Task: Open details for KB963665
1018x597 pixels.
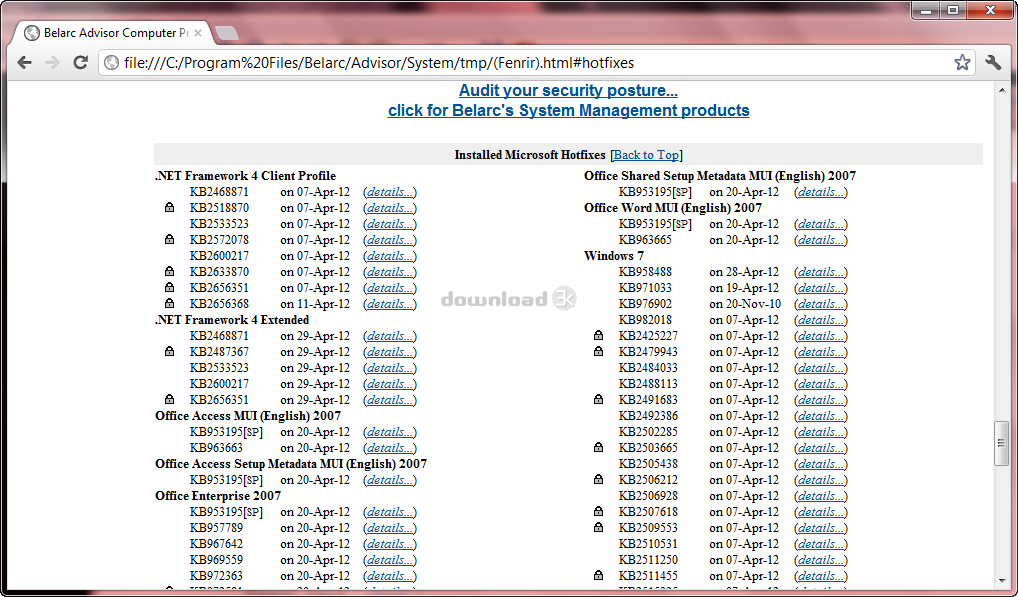Action: [x=821, y=240]
